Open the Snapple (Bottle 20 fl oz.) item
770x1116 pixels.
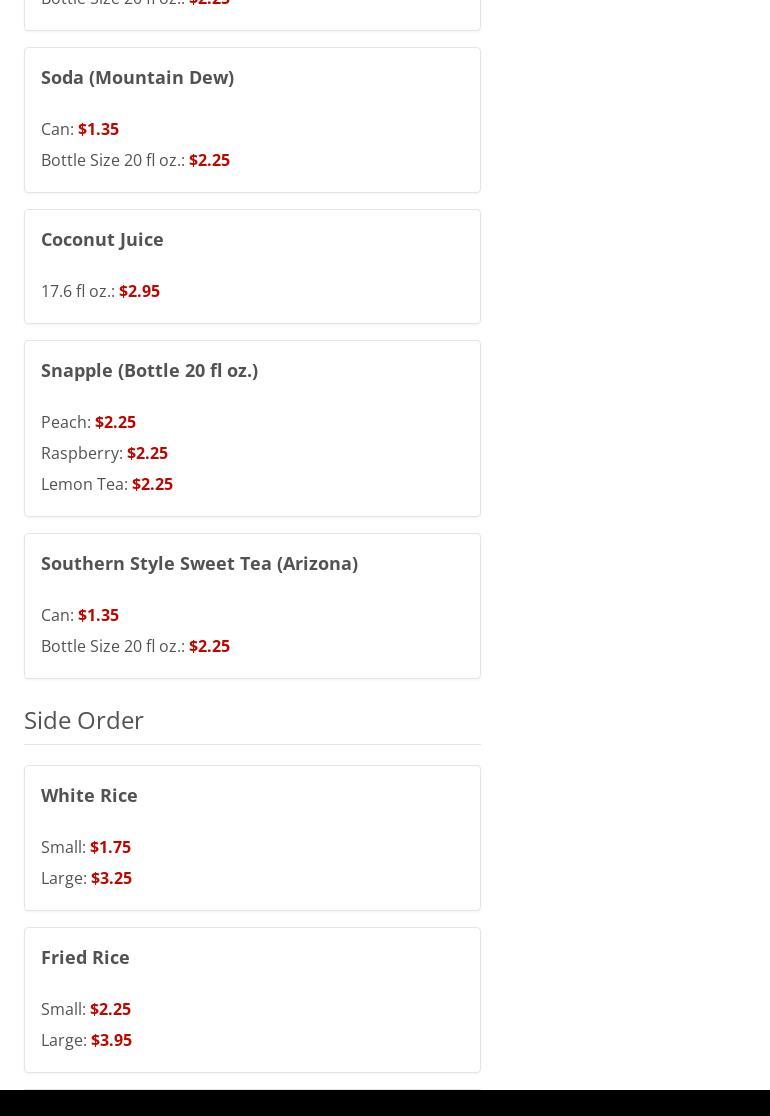pos(149,370)
